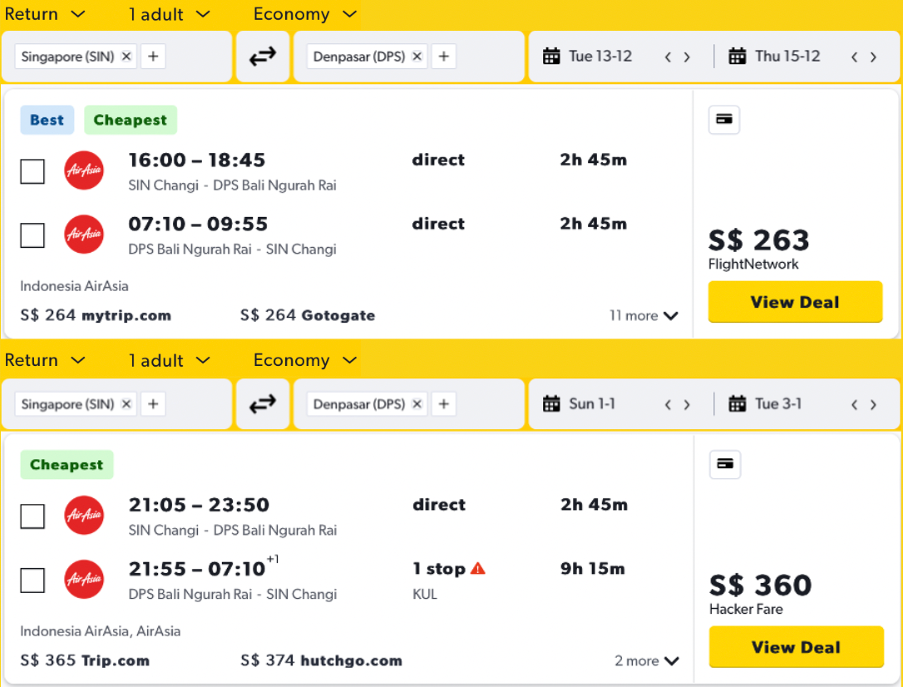Screen dimensions: 904x688
Task: Remove Singapore (SIN) from top search
Action: (x=126, y=57)
